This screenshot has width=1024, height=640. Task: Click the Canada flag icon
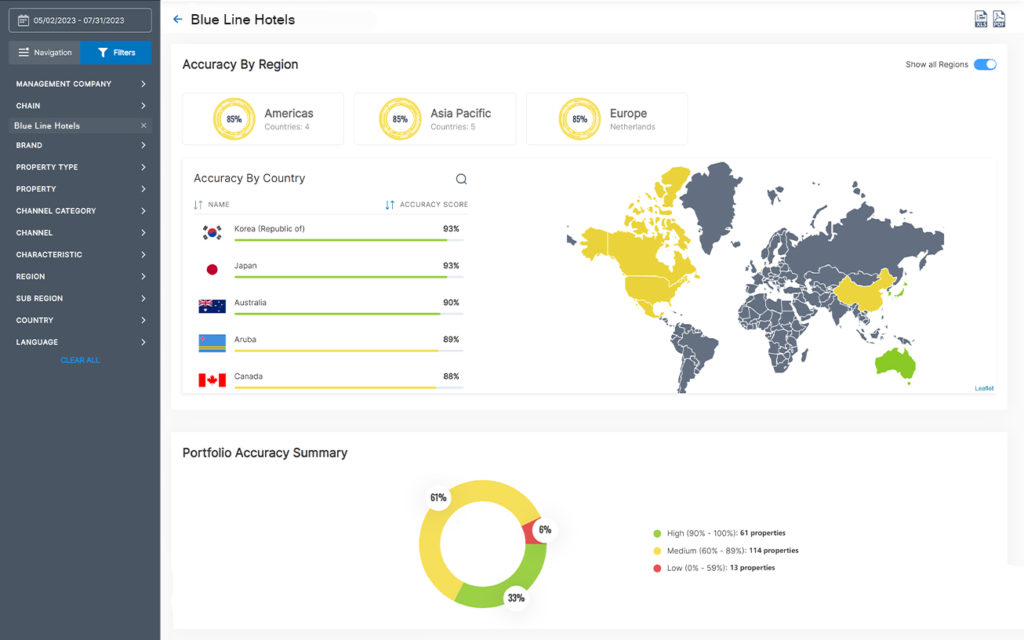coord(212,380)
